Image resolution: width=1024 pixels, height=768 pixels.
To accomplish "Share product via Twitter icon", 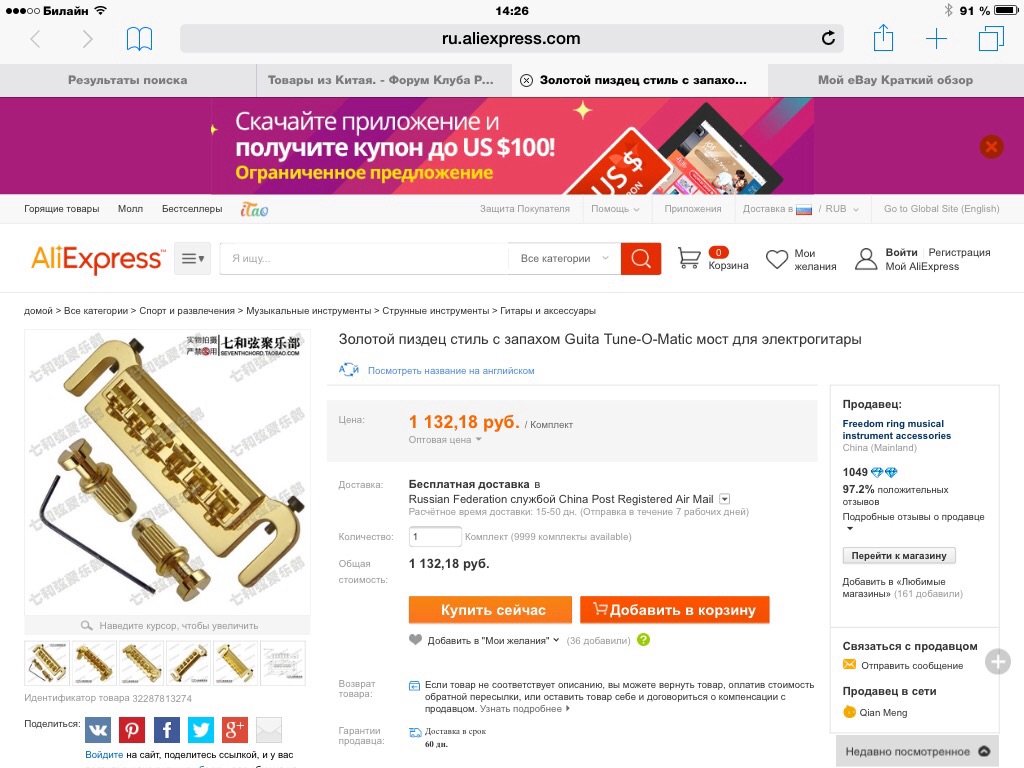I will click(200, 729).
